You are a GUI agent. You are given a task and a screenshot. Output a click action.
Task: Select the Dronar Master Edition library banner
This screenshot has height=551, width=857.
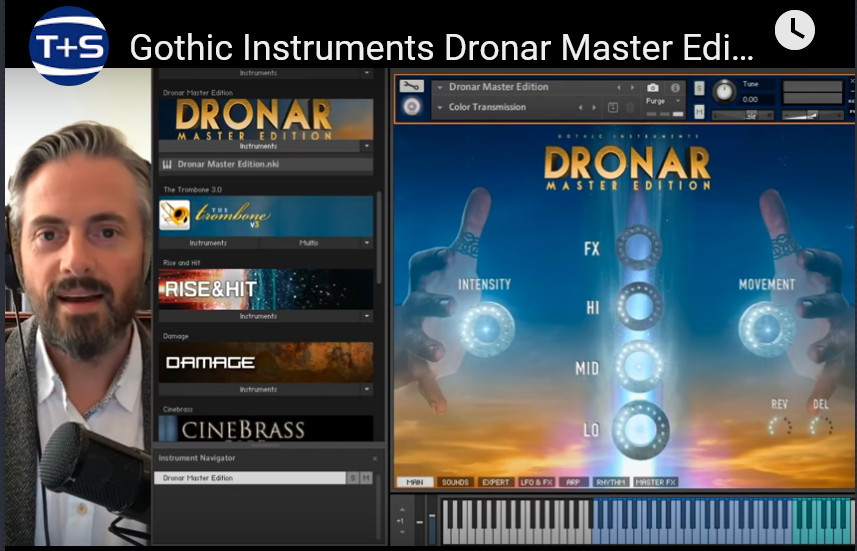point(266,119)
